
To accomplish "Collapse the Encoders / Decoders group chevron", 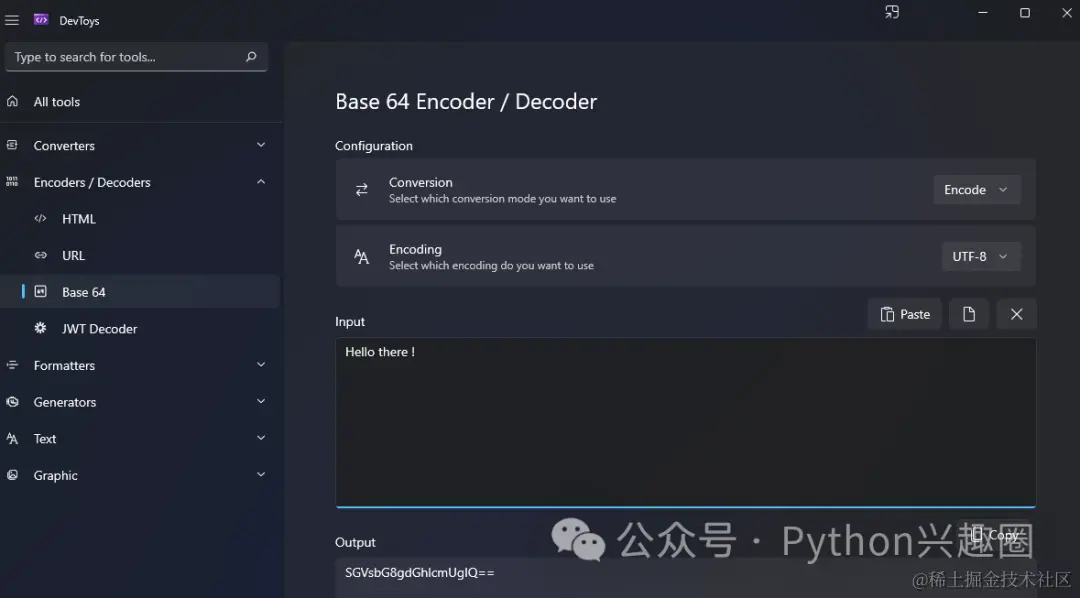I will coord(261,181).
